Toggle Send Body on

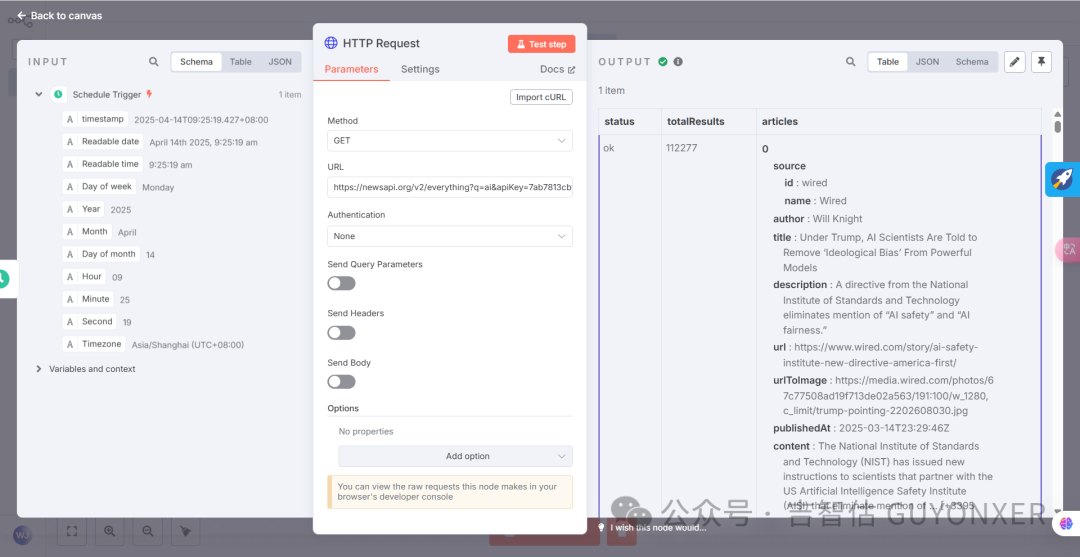[x=341, y=381]
